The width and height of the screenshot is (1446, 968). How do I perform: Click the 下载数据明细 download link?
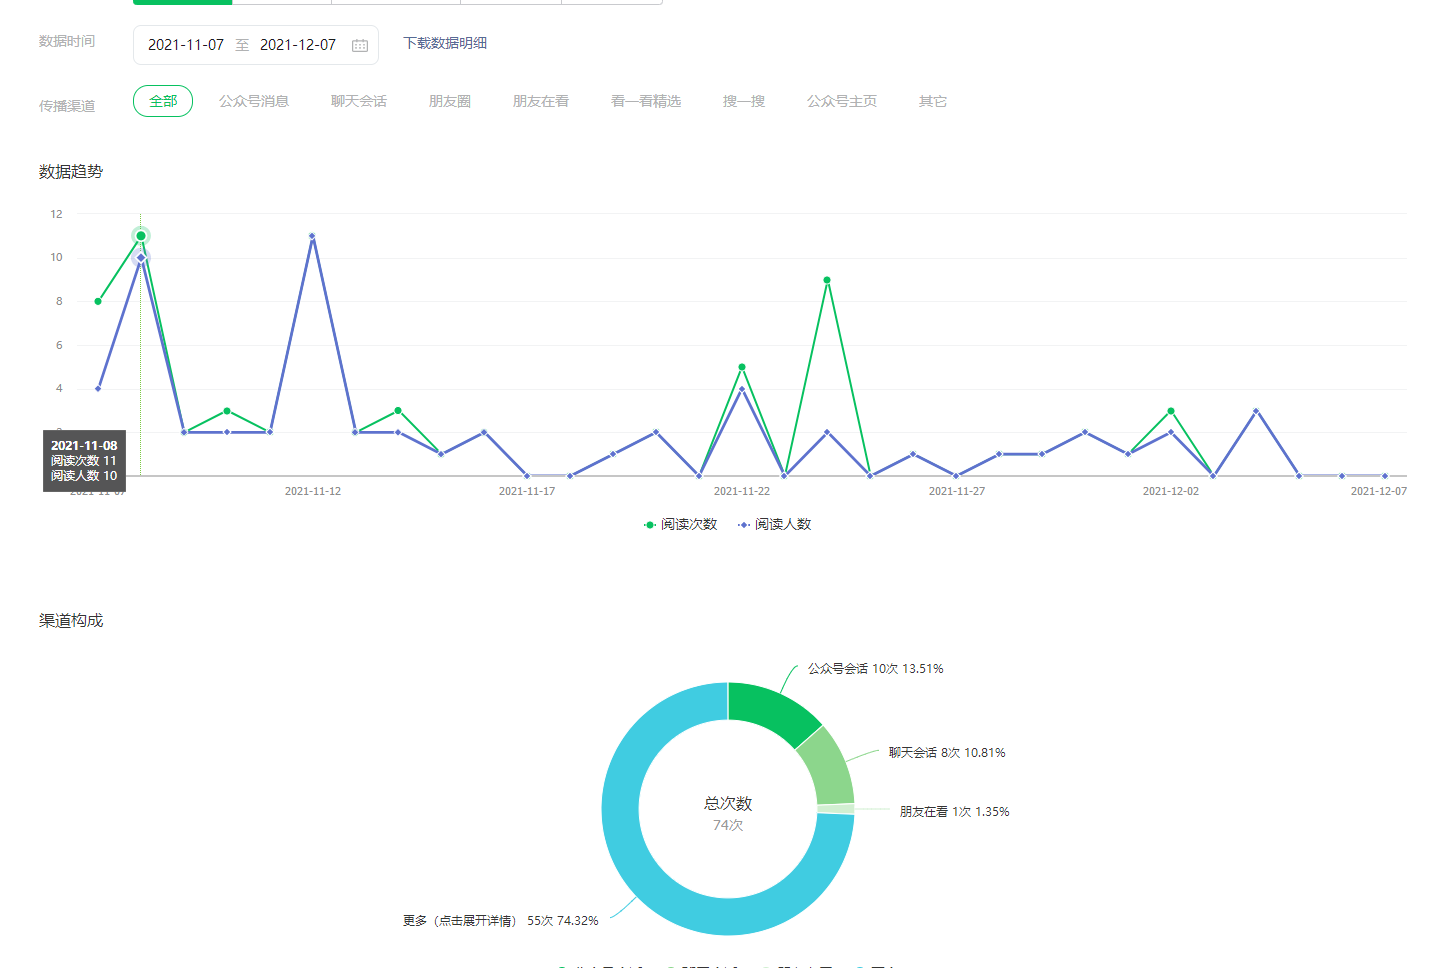pos(445,43)
